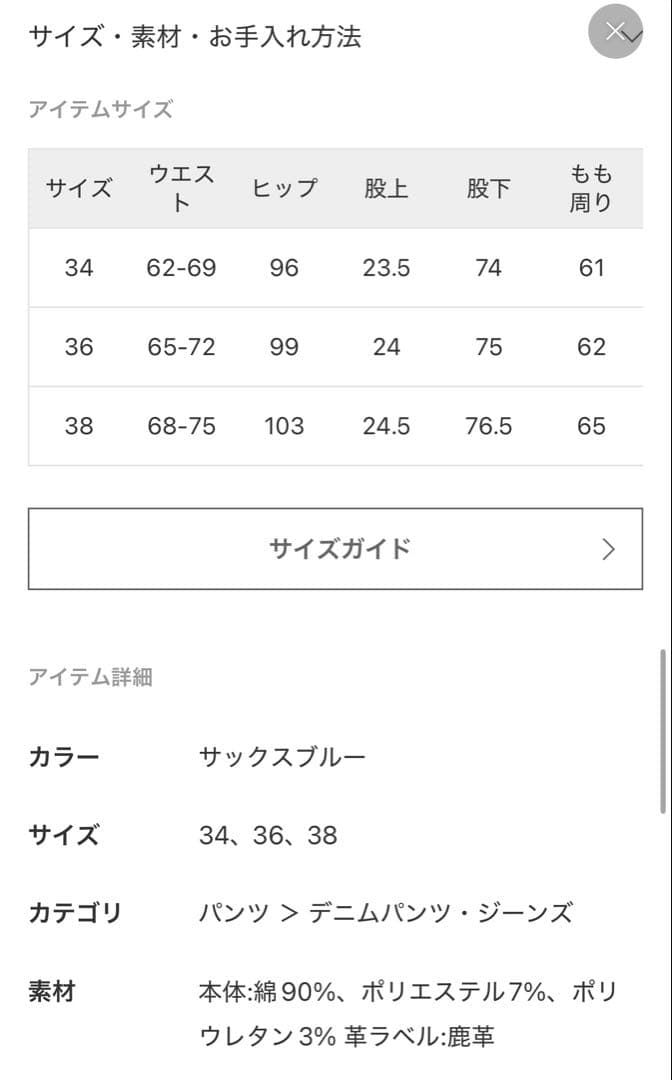
Task: Click the サックスブルー color value
Action: pyautogui.click(x=282, y=756)
